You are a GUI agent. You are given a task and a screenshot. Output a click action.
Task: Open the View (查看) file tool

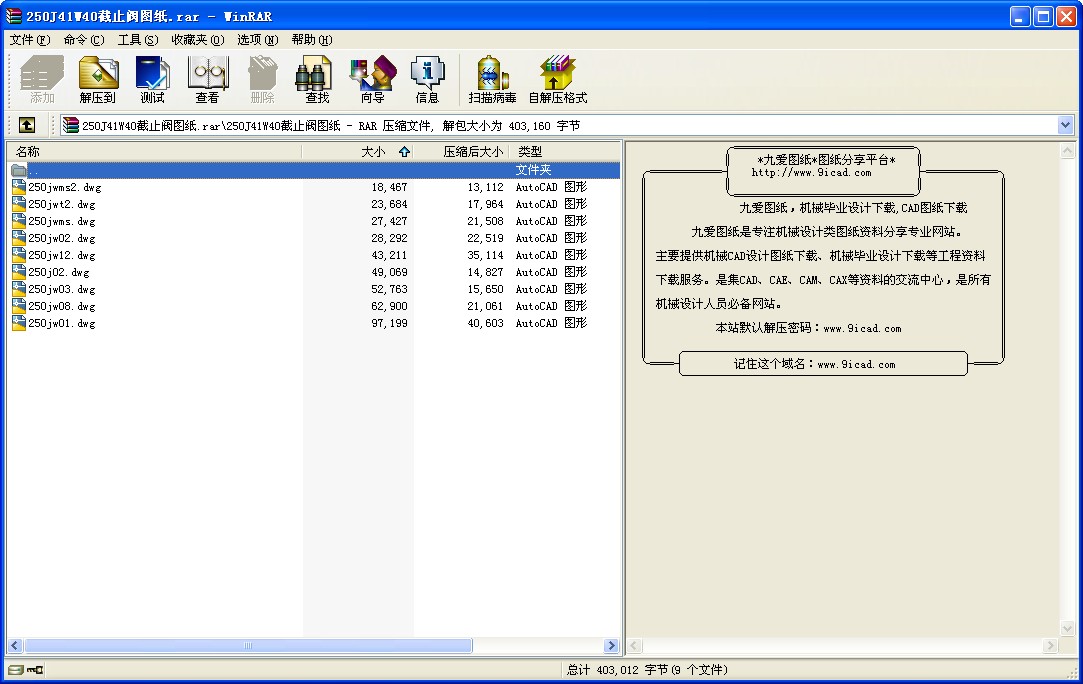207,79
